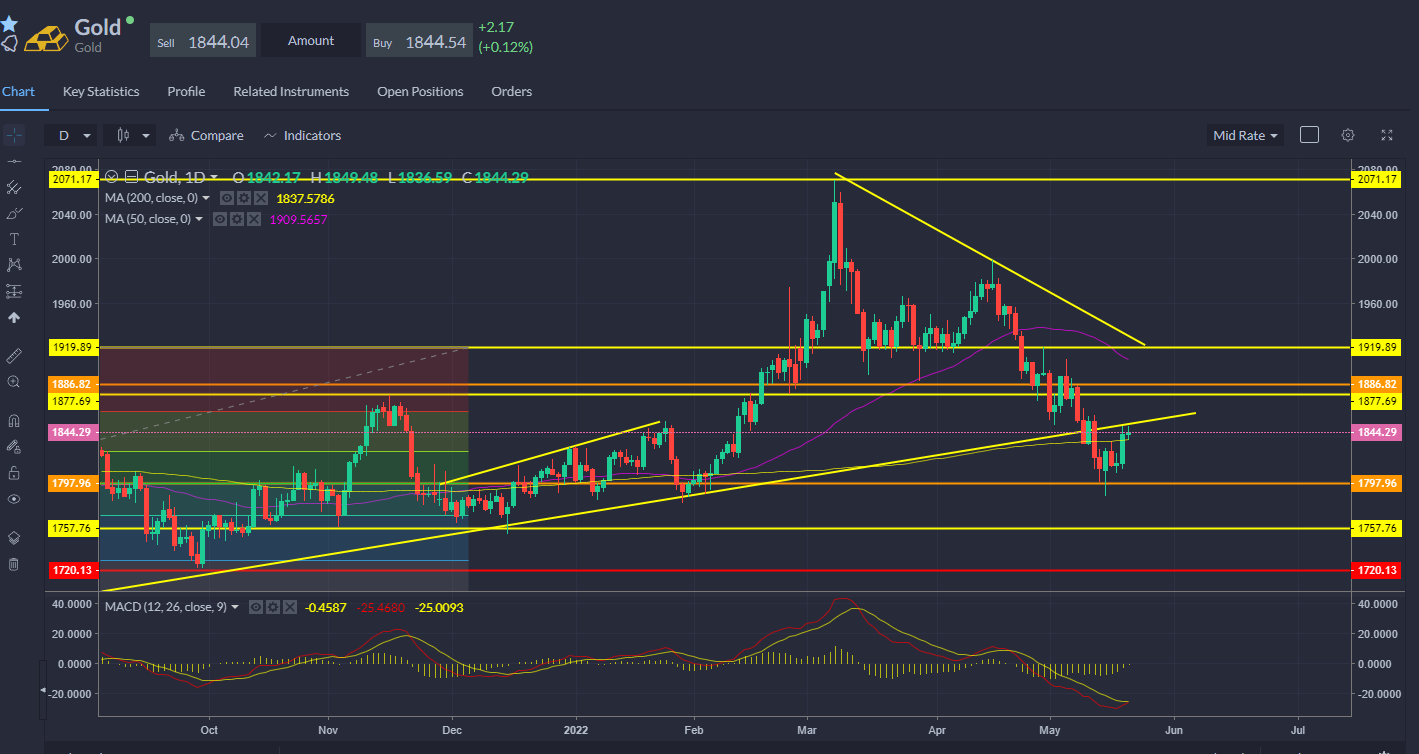Pick the ruler measure tool
This screenshot has height=754, width=1419.
coord(14,355)
